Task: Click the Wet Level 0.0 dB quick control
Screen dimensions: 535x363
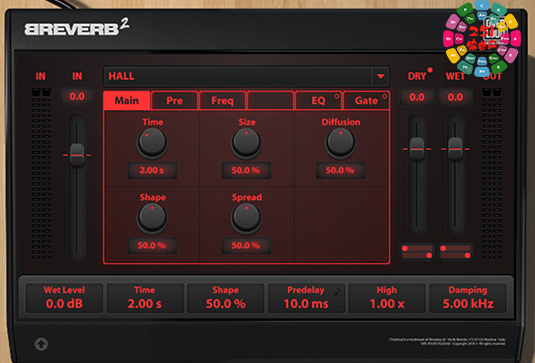Action: pyautogui.click(x=64, y=298)
